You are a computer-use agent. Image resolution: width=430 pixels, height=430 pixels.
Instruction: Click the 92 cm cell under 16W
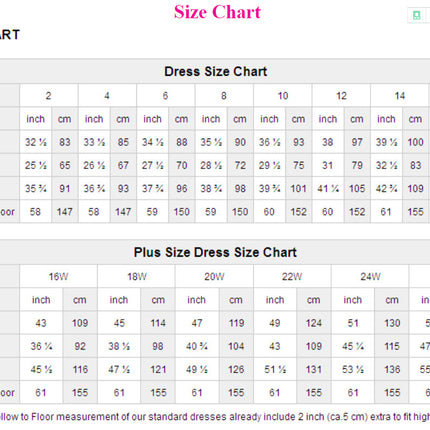point(80,346)
